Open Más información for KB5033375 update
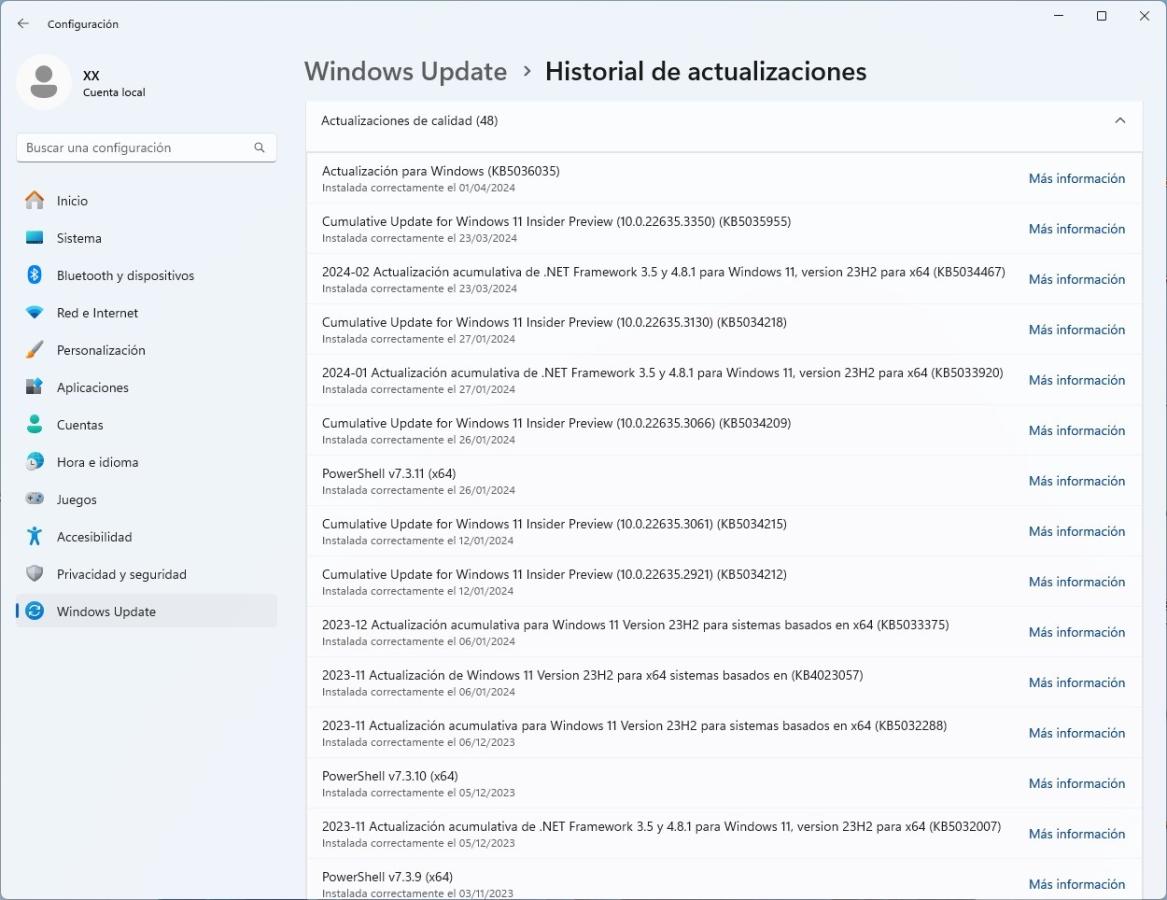Screen dimensions: 1167x900 (x=1076, y=632)
